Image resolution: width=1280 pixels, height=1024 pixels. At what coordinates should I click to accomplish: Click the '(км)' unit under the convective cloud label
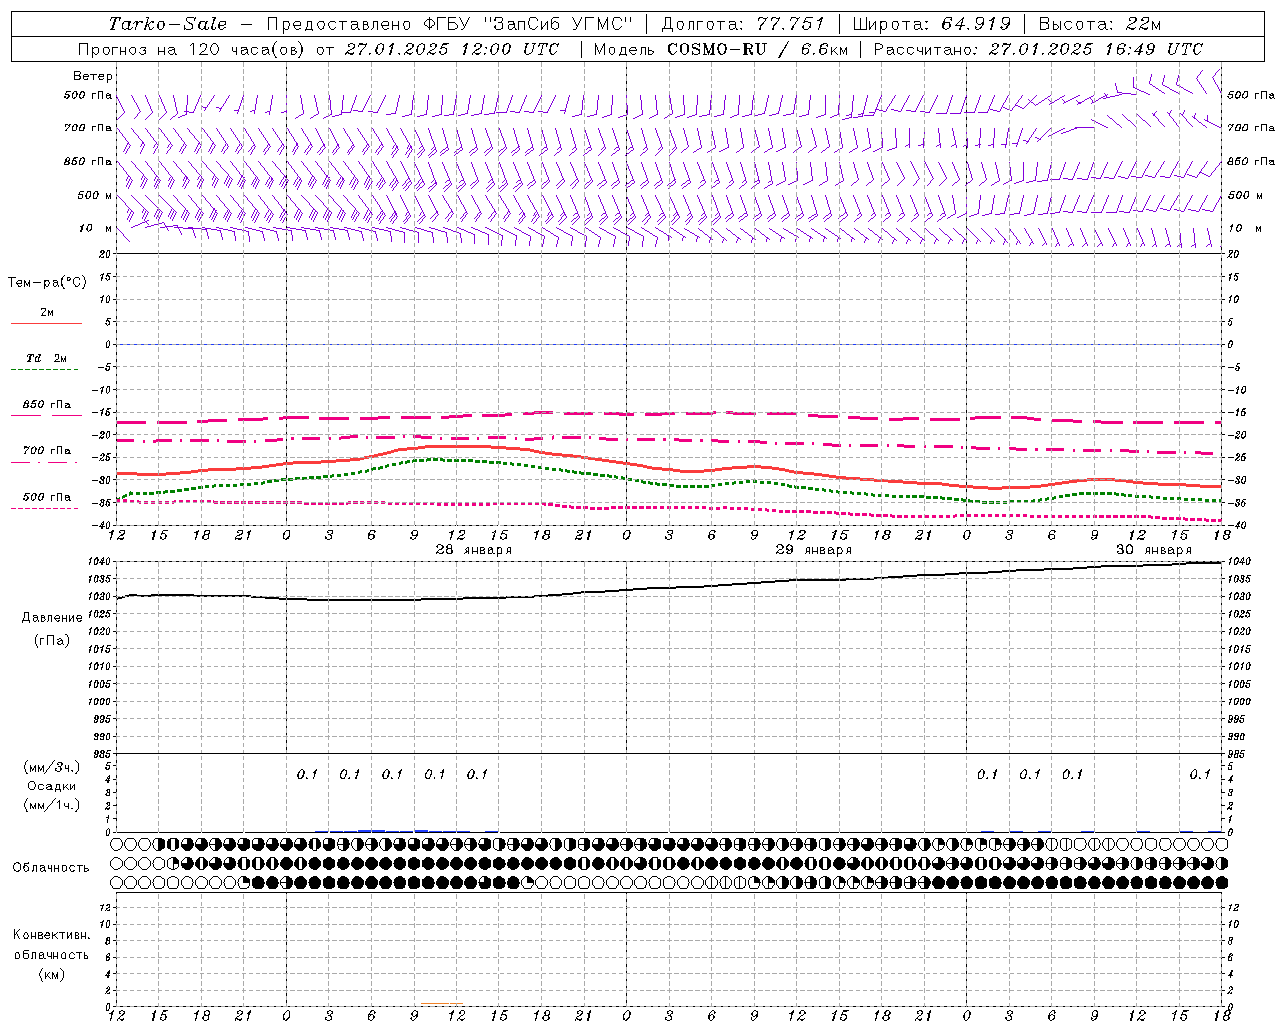point(51,974)
